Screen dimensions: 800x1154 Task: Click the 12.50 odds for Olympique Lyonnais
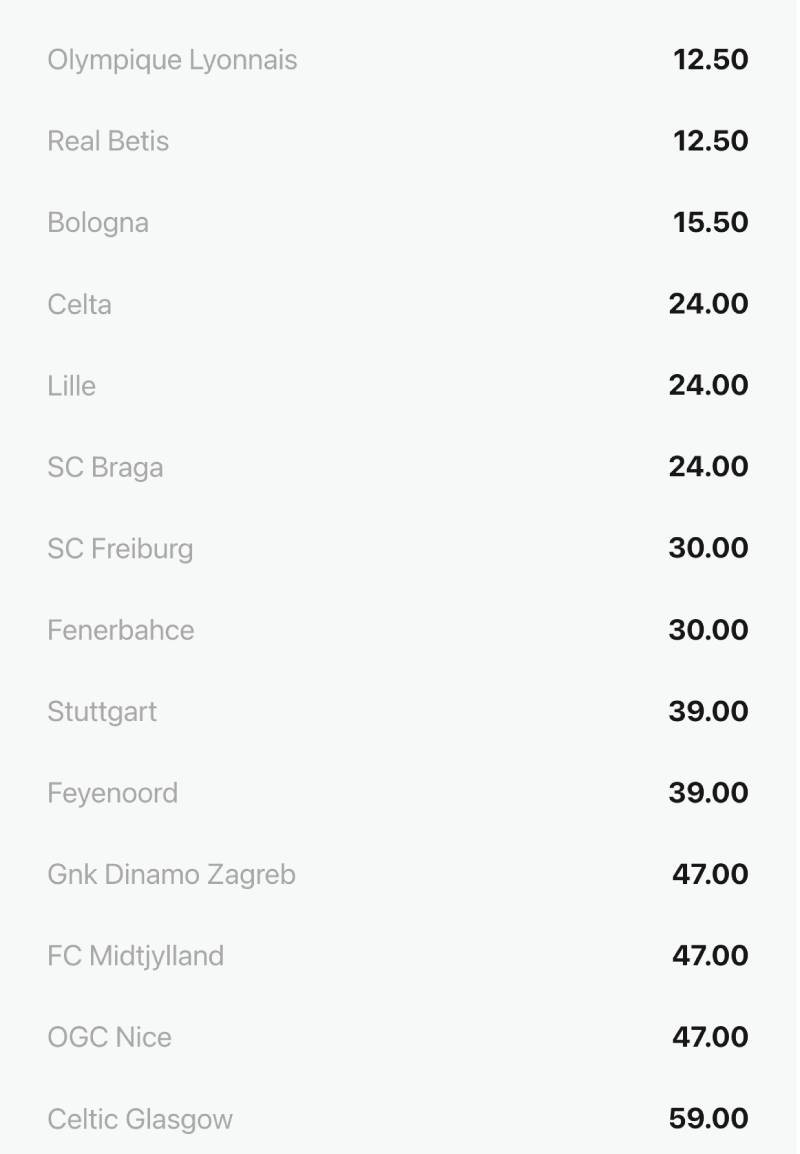click(x=710, y=60)
